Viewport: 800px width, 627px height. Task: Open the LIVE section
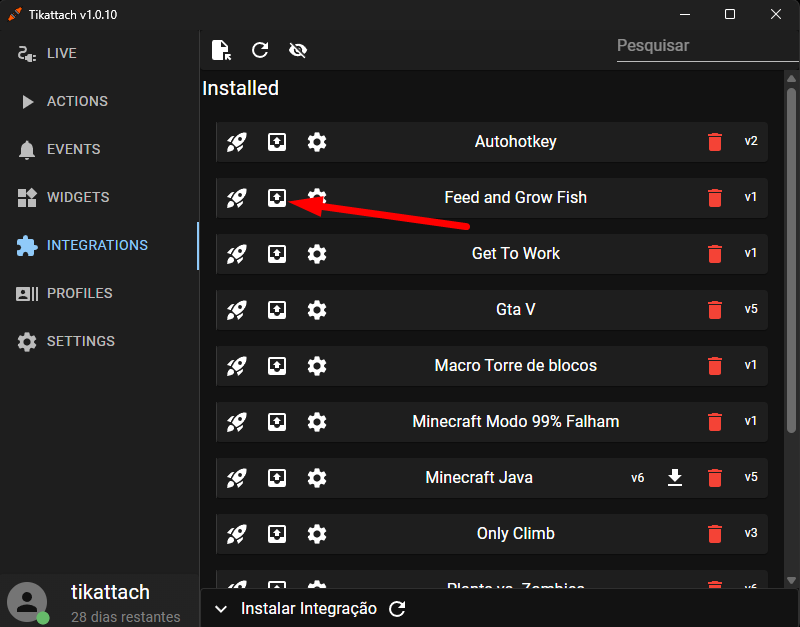click(x=99, y=53)
